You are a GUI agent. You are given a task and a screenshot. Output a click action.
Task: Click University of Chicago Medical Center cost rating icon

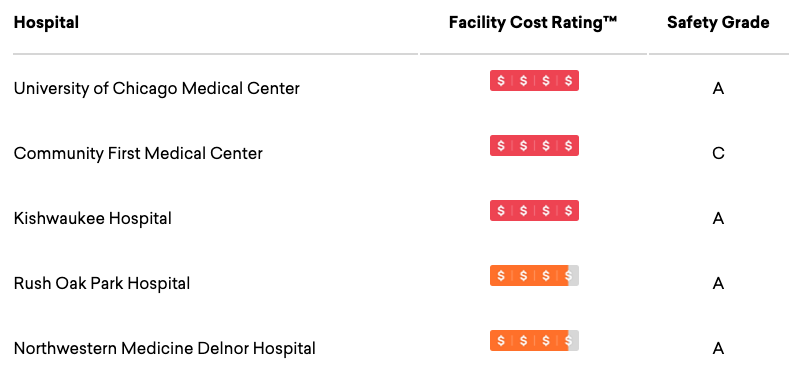[534, 81]
